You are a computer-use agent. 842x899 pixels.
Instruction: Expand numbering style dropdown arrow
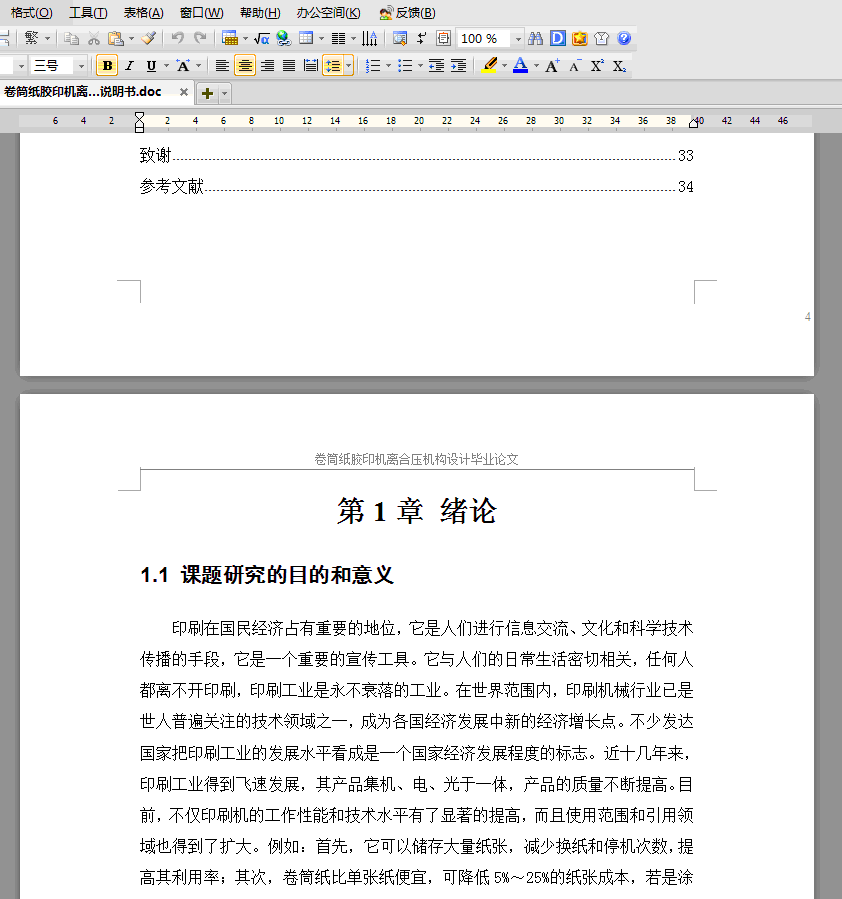388,66
